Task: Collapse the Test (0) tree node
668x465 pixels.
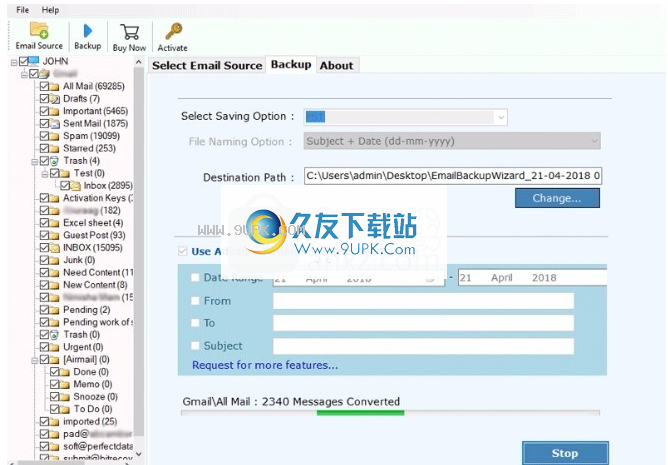Action: click(x=45, y=174)
